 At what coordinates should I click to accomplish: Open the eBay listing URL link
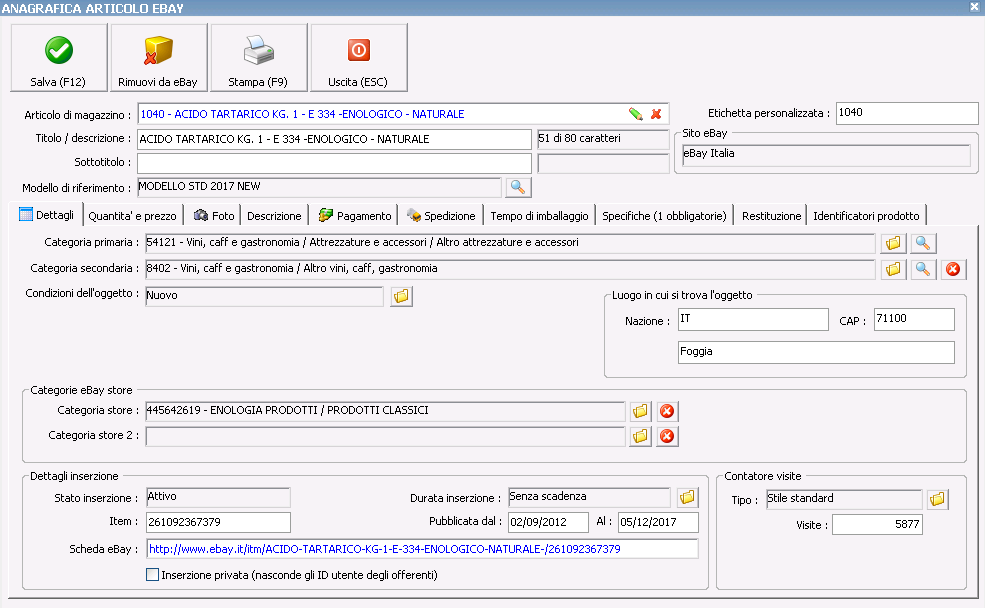point(384,549)
